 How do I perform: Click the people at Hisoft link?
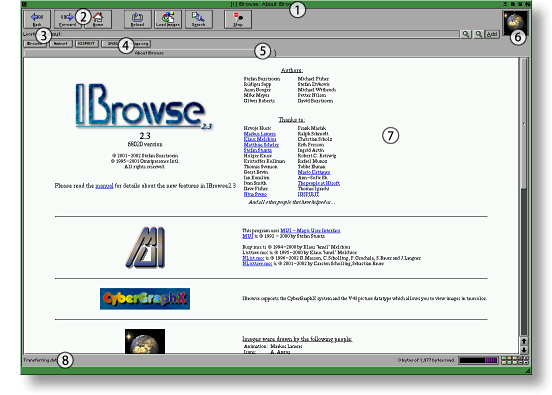[x=319, y=183]
